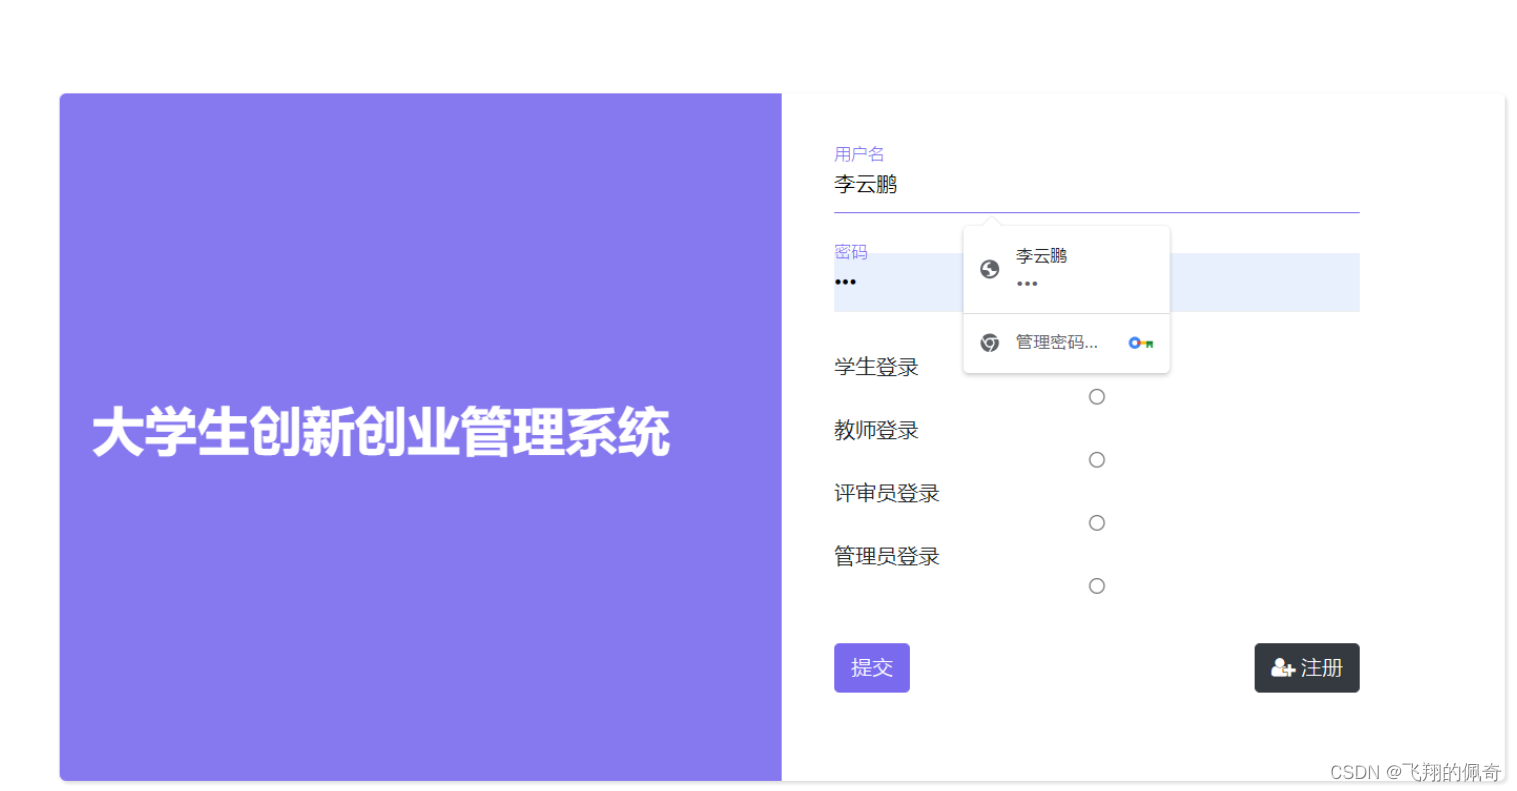Click the 教师登录 label text
The width and height of the screenshot is (1517, 791).
pyautogui.click(x=876, y=430)
